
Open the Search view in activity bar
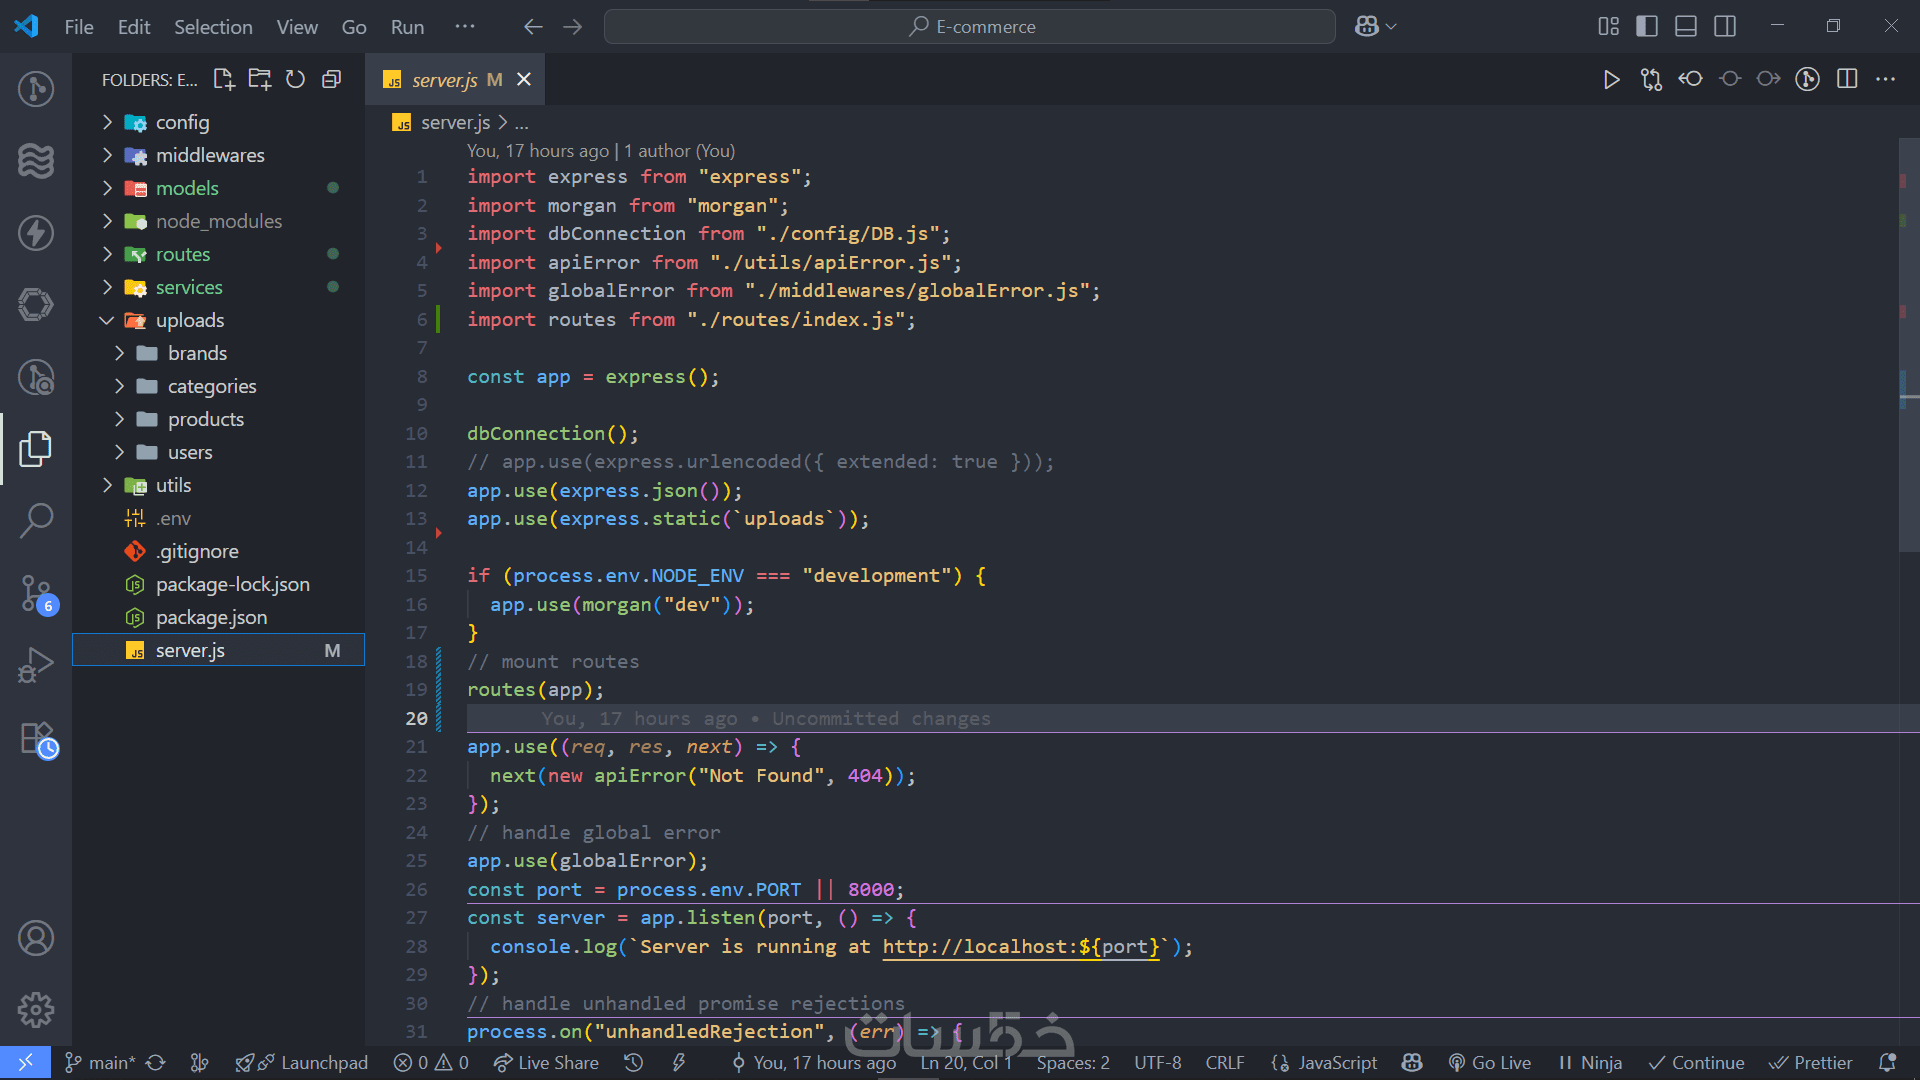pyautogui.click(x=36, y=520)
